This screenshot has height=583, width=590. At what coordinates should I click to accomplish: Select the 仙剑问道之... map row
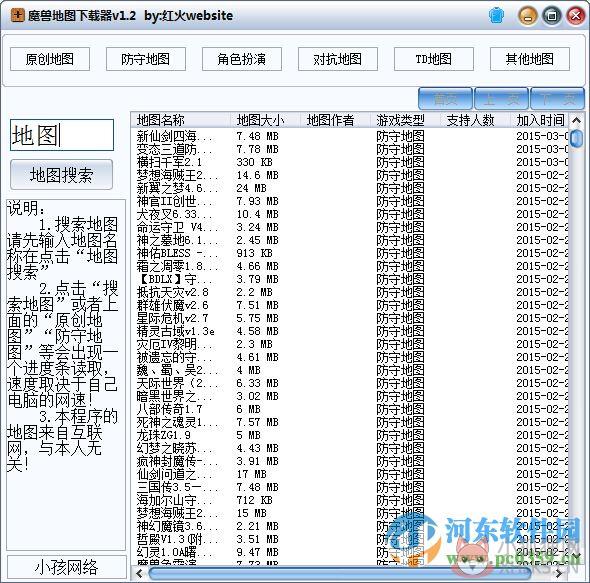pyautogui.click(x=350, y=474)
